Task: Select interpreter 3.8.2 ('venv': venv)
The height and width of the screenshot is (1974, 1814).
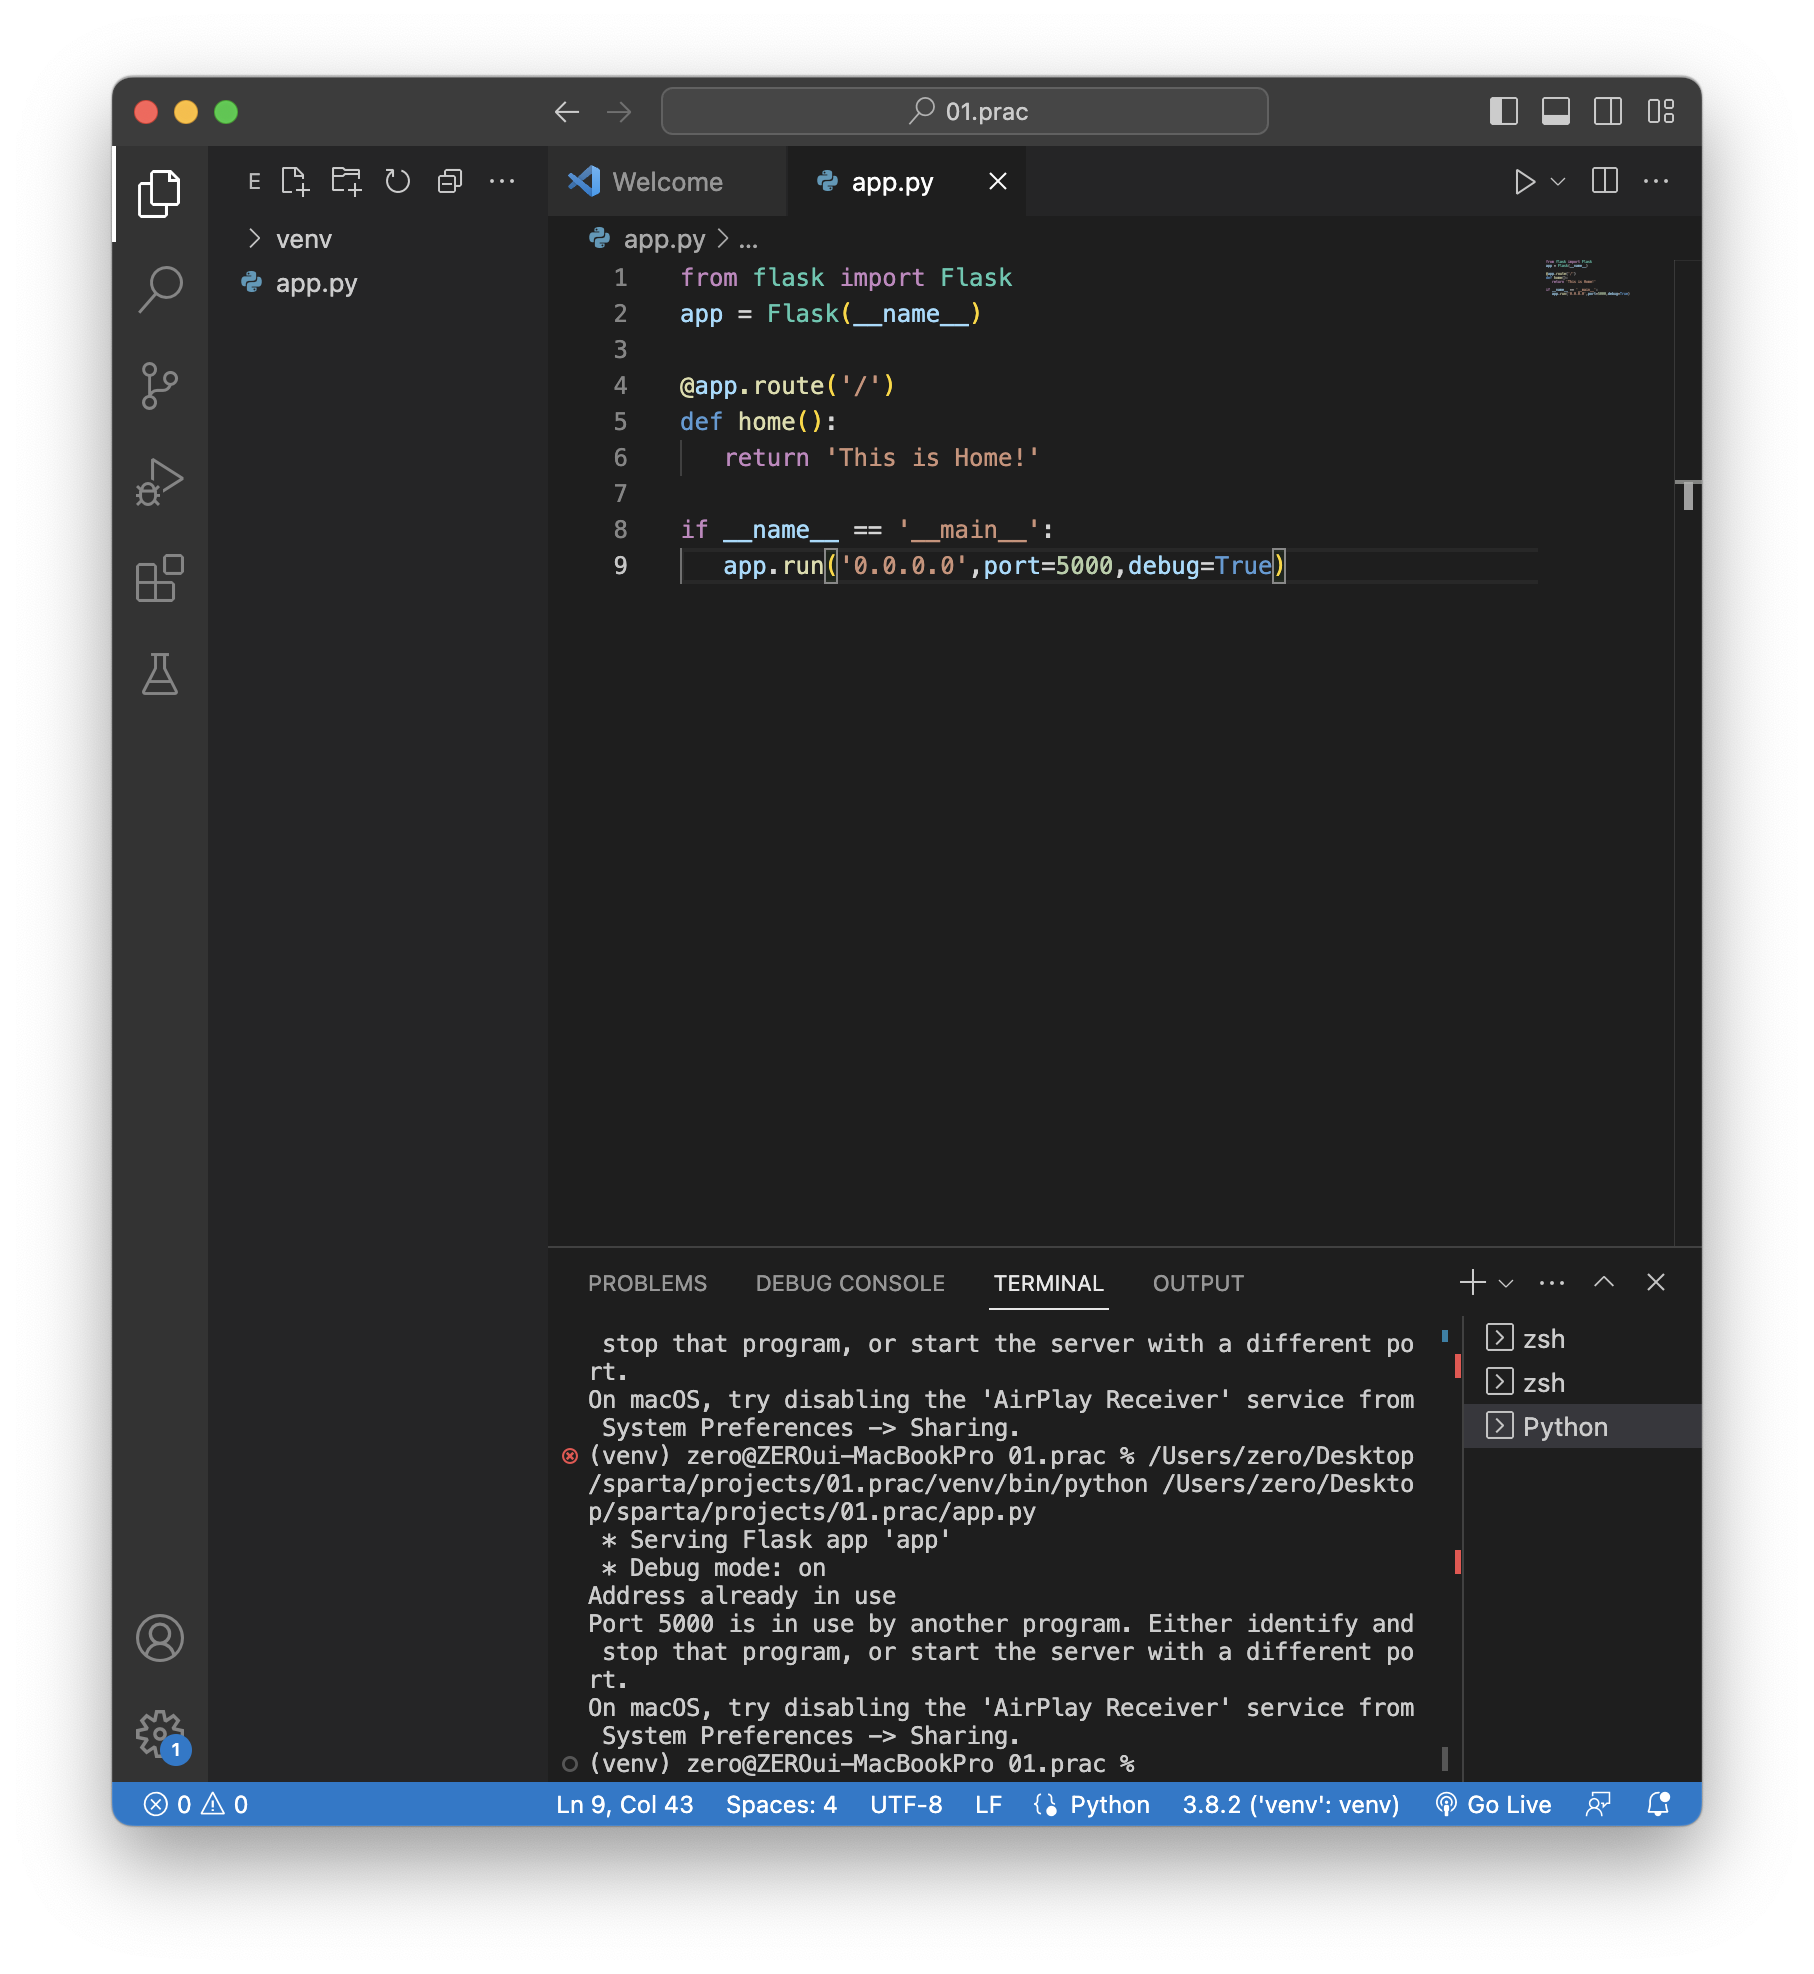Action: 1291,1804
